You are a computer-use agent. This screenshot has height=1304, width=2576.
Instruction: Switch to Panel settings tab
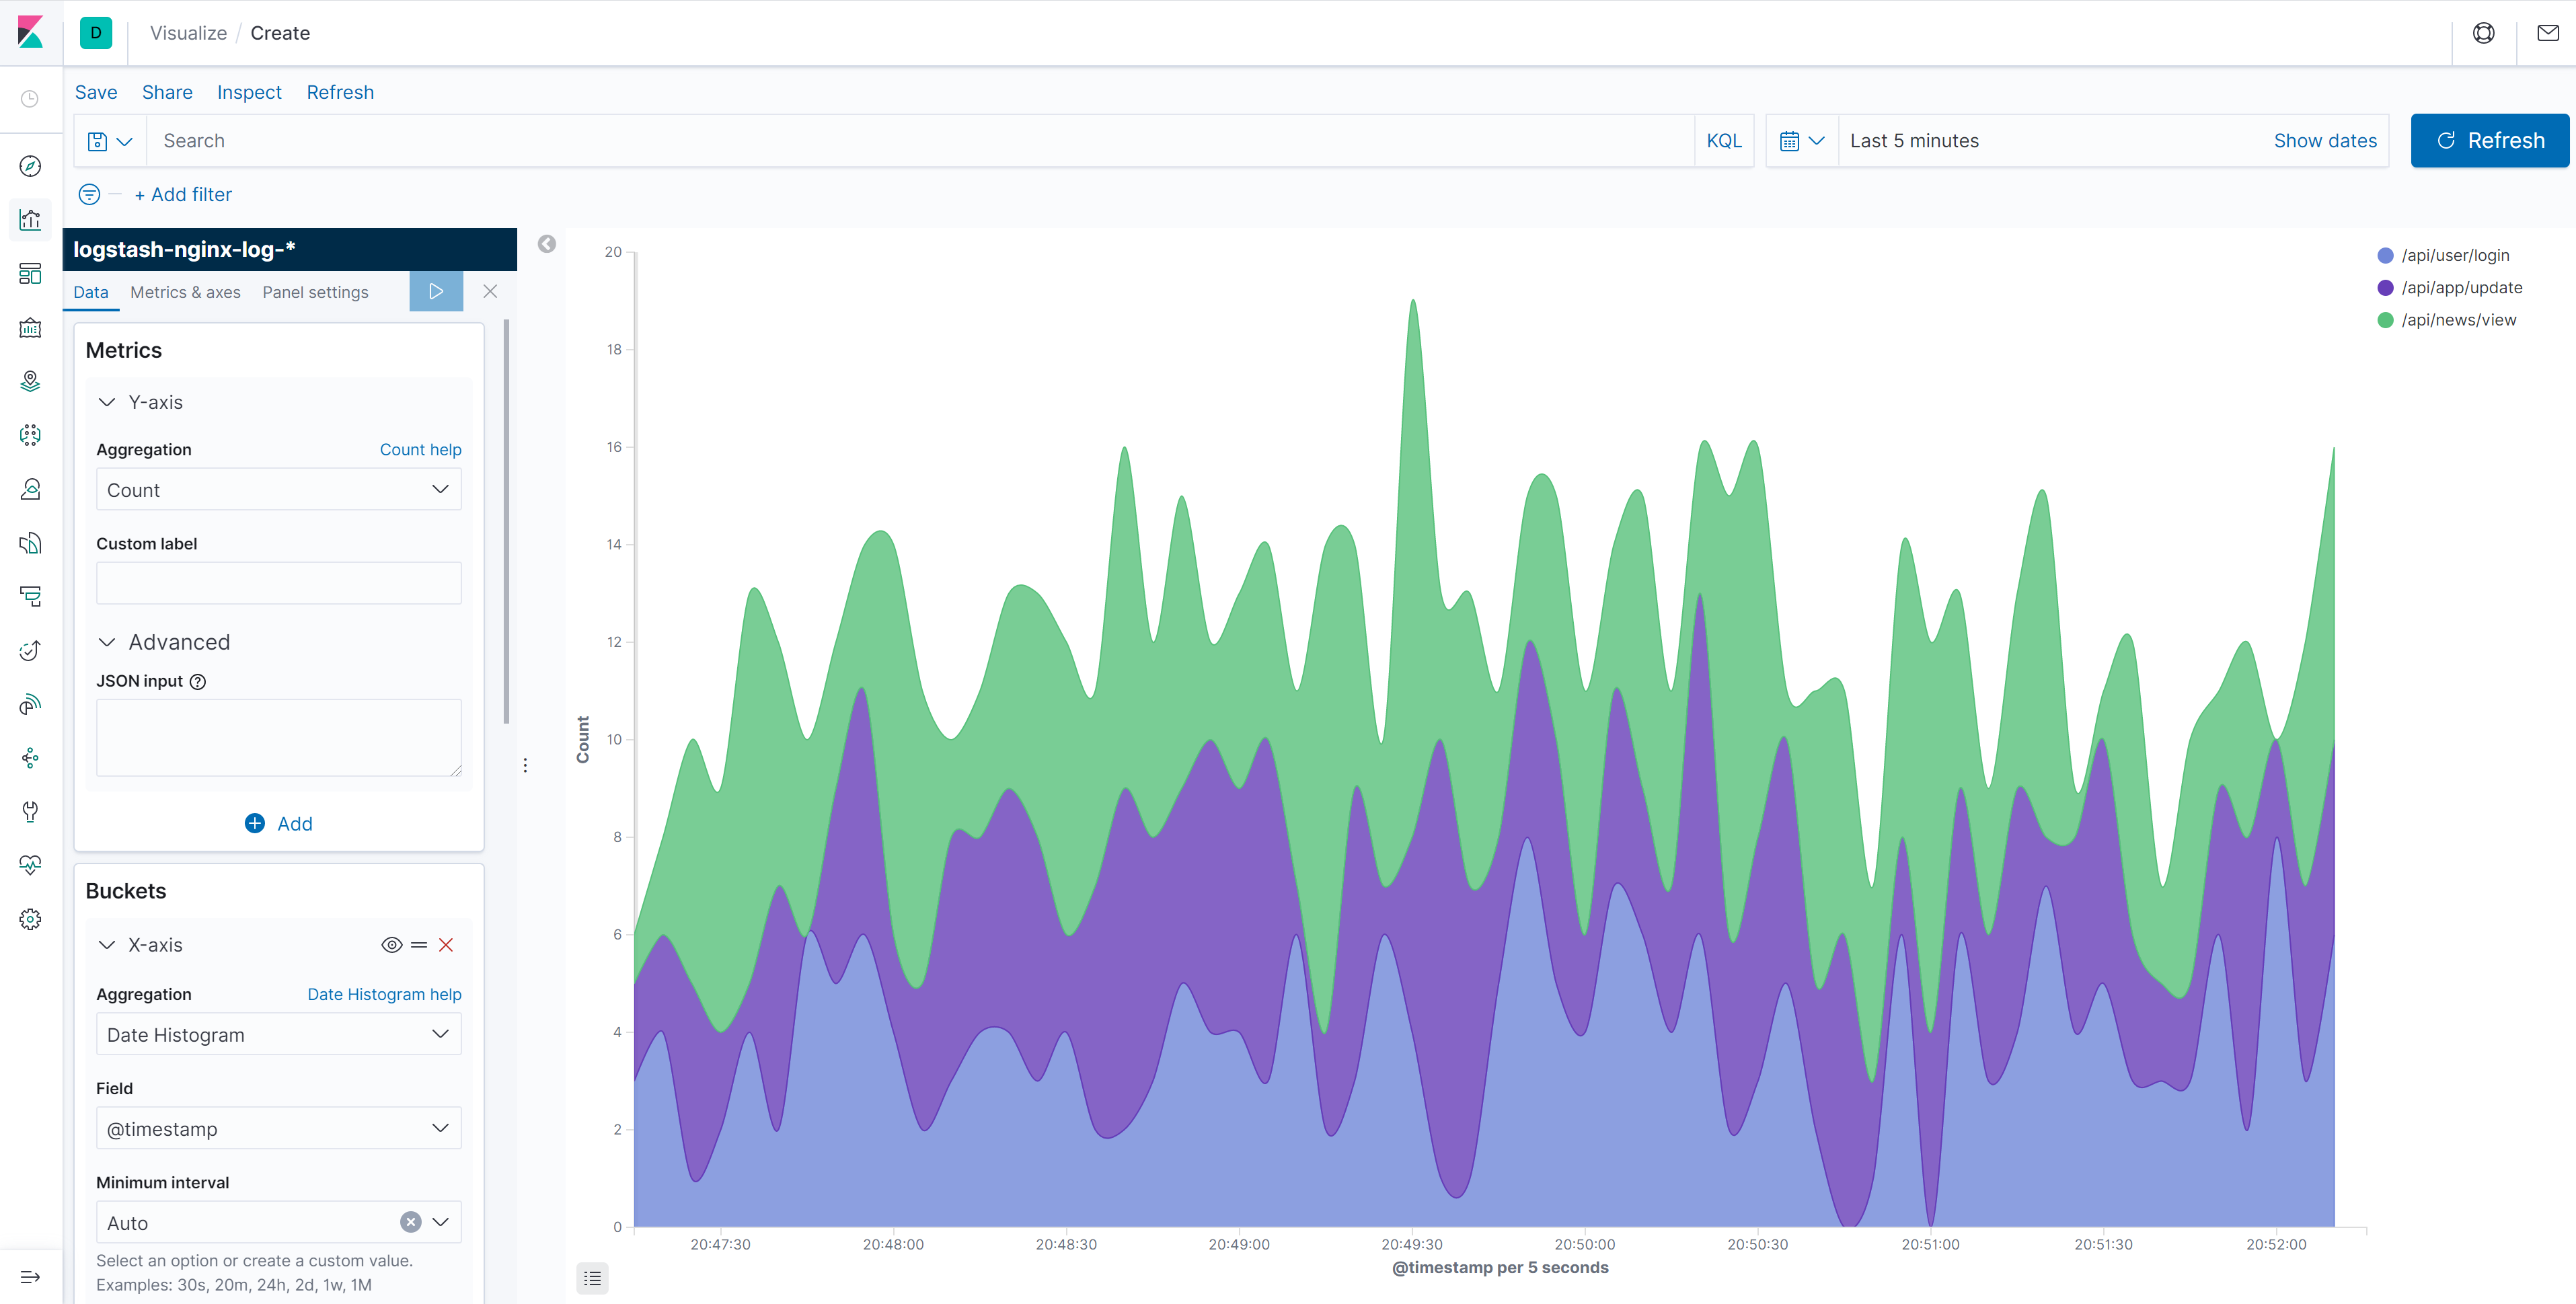pos(315,292)
